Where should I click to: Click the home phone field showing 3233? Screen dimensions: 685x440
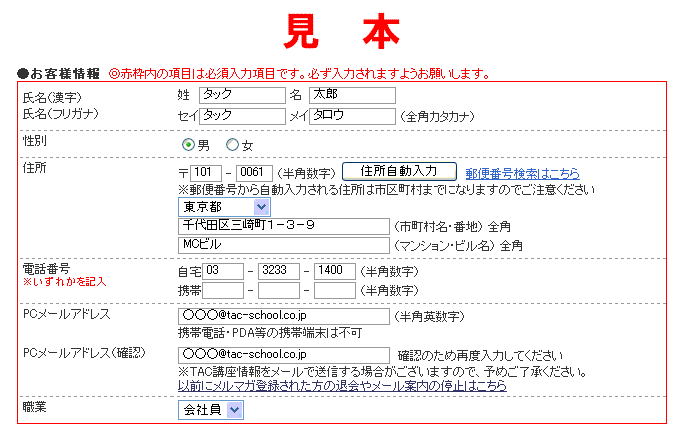279,271
